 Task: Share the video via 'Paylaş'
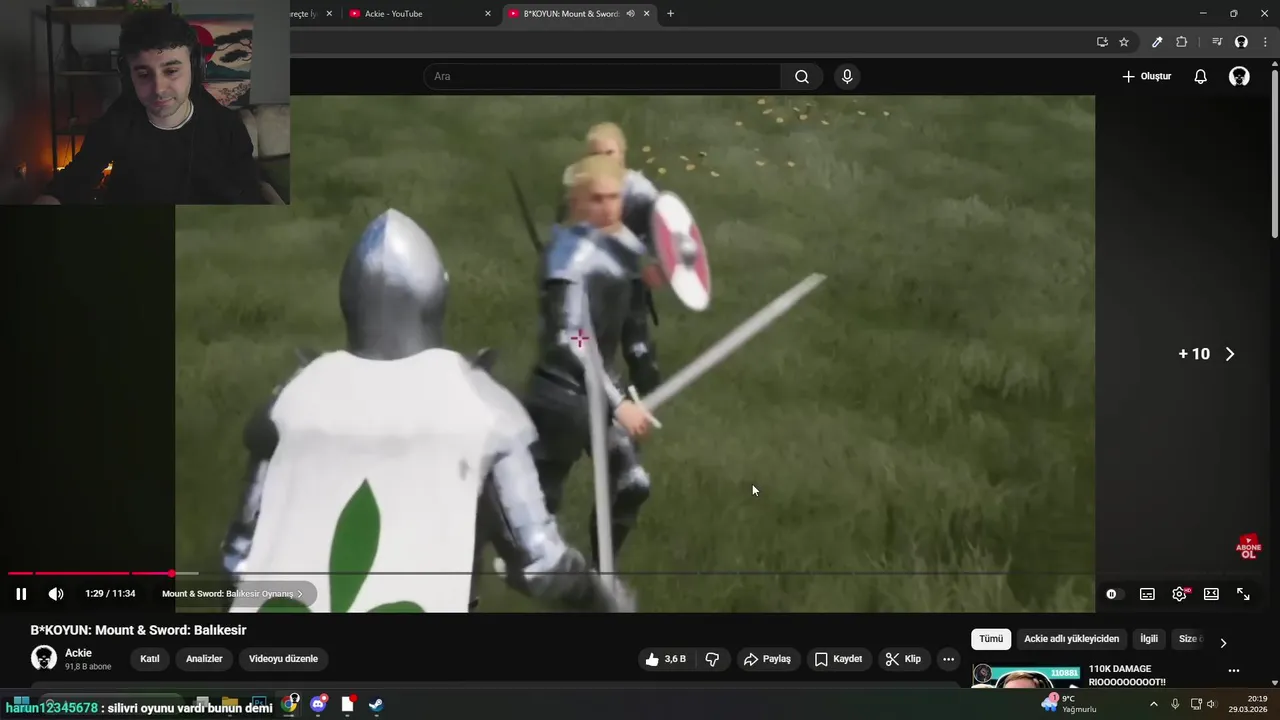point(767,659)
